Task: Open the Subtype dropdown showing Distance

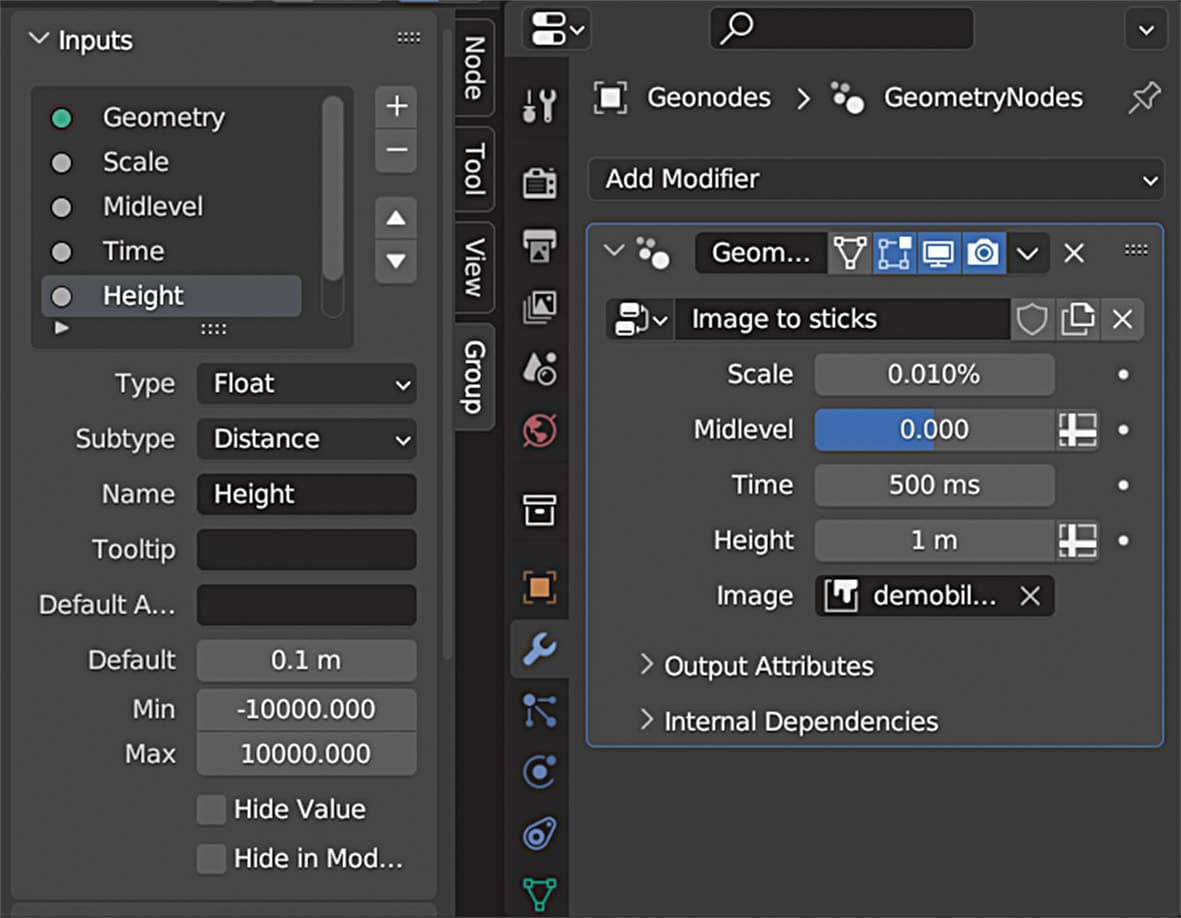Action: click(x=306, y=439)
